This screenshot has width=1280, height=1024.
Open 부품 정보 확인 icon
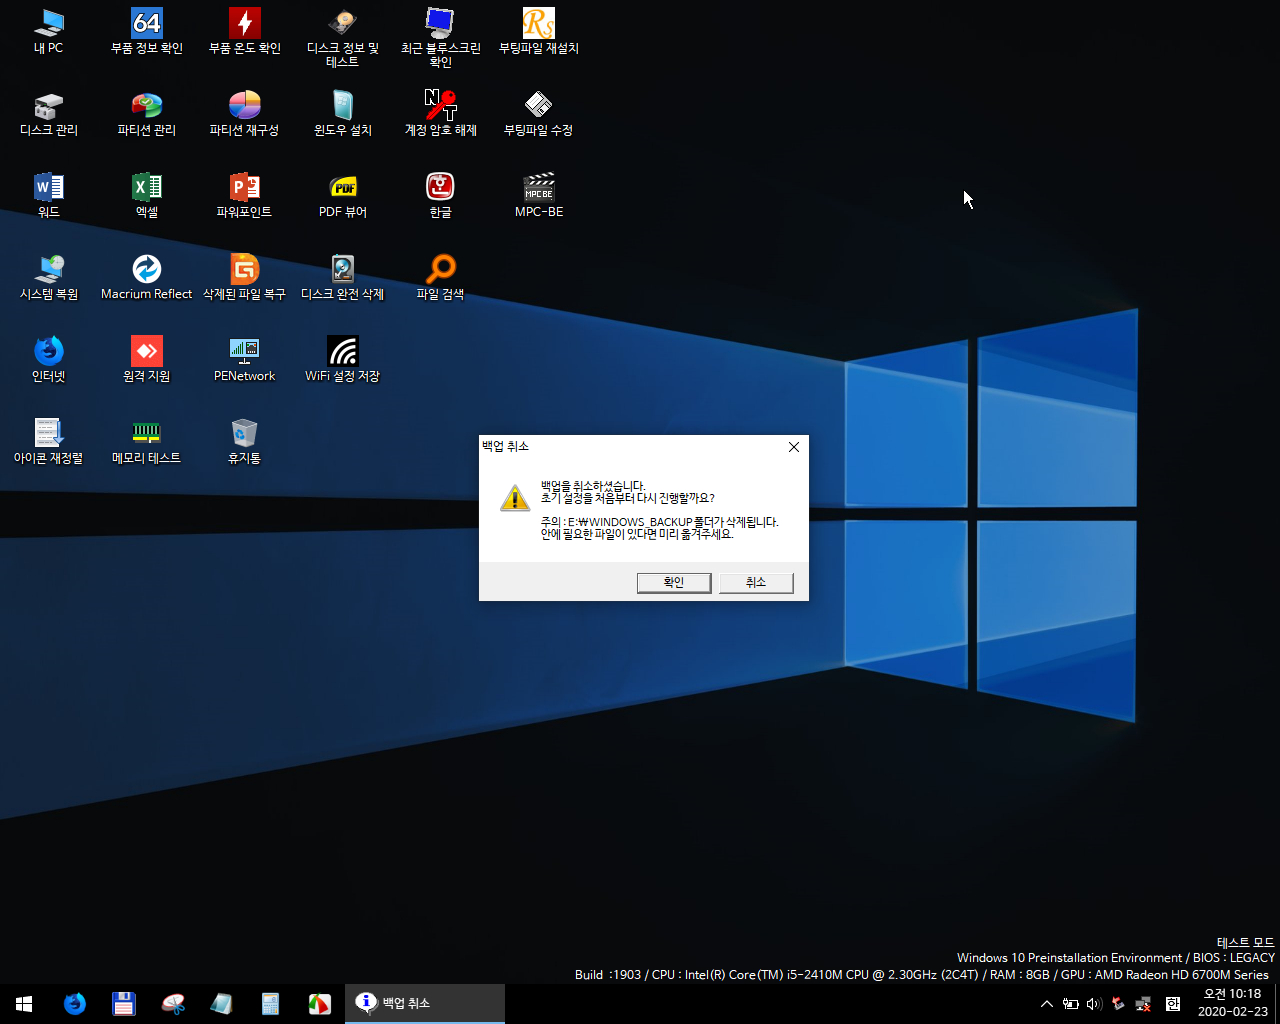(146, 32)
